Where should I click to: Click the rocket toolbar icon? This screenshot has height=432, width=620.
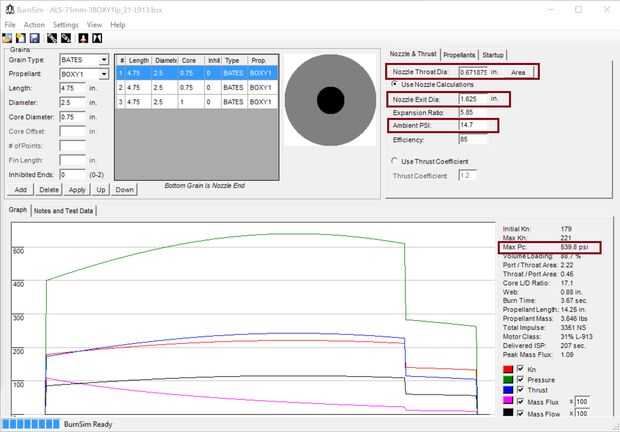[83, 38]
